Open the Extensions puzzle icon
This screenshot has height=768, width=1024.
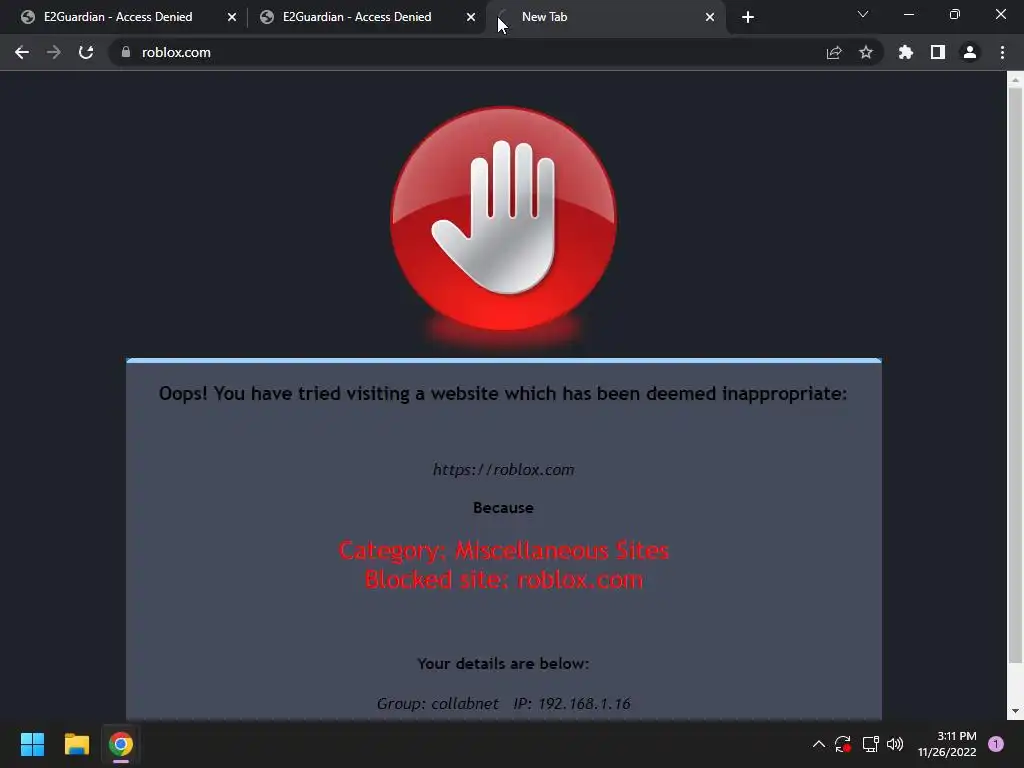906,52
